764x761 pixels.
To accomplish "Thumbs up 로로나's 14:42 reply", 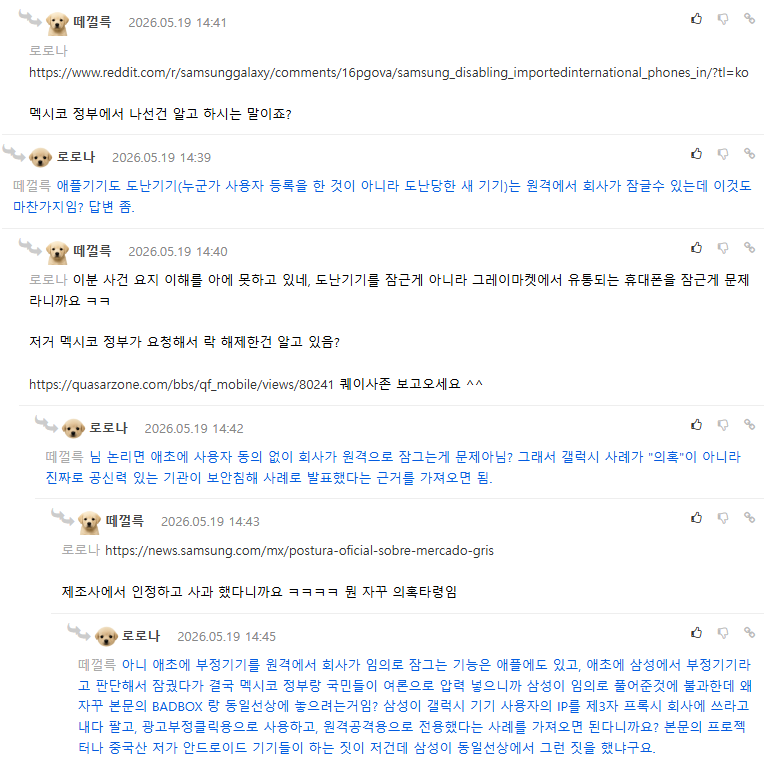I will (696, 425).
